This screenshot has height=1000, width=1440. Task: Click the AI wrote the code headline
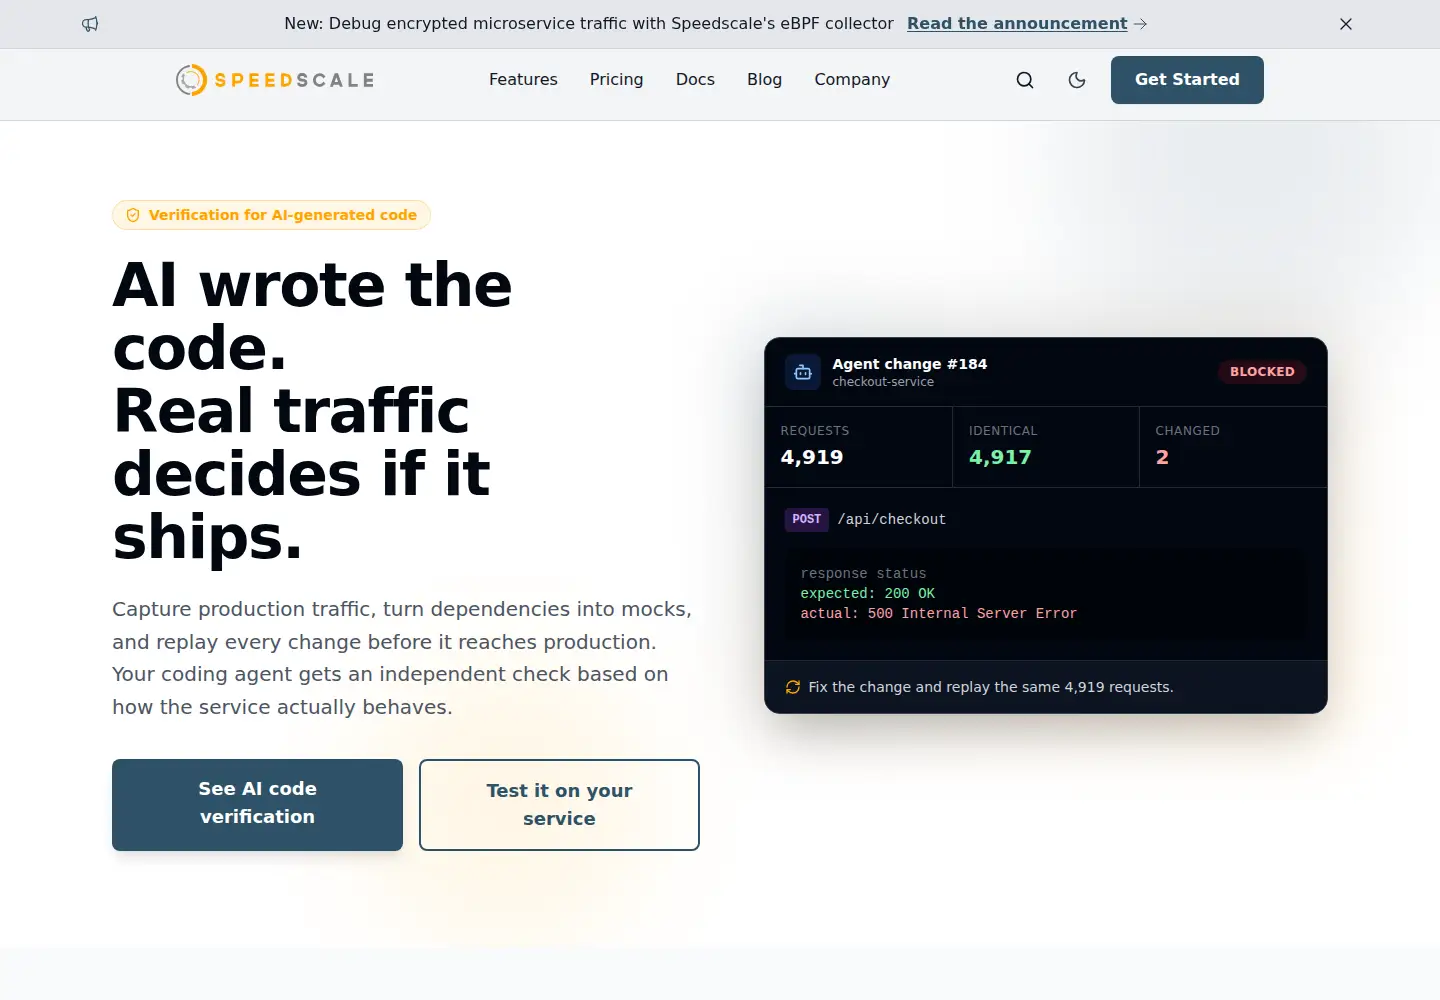click(x=313, y=410)
